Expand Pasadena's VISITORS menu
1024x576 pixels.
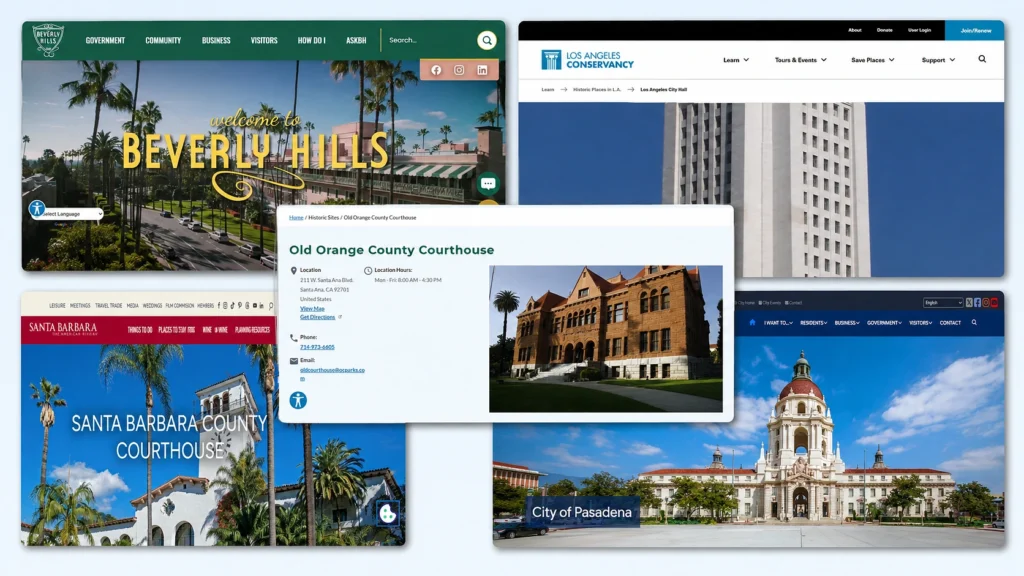(920, 323)
